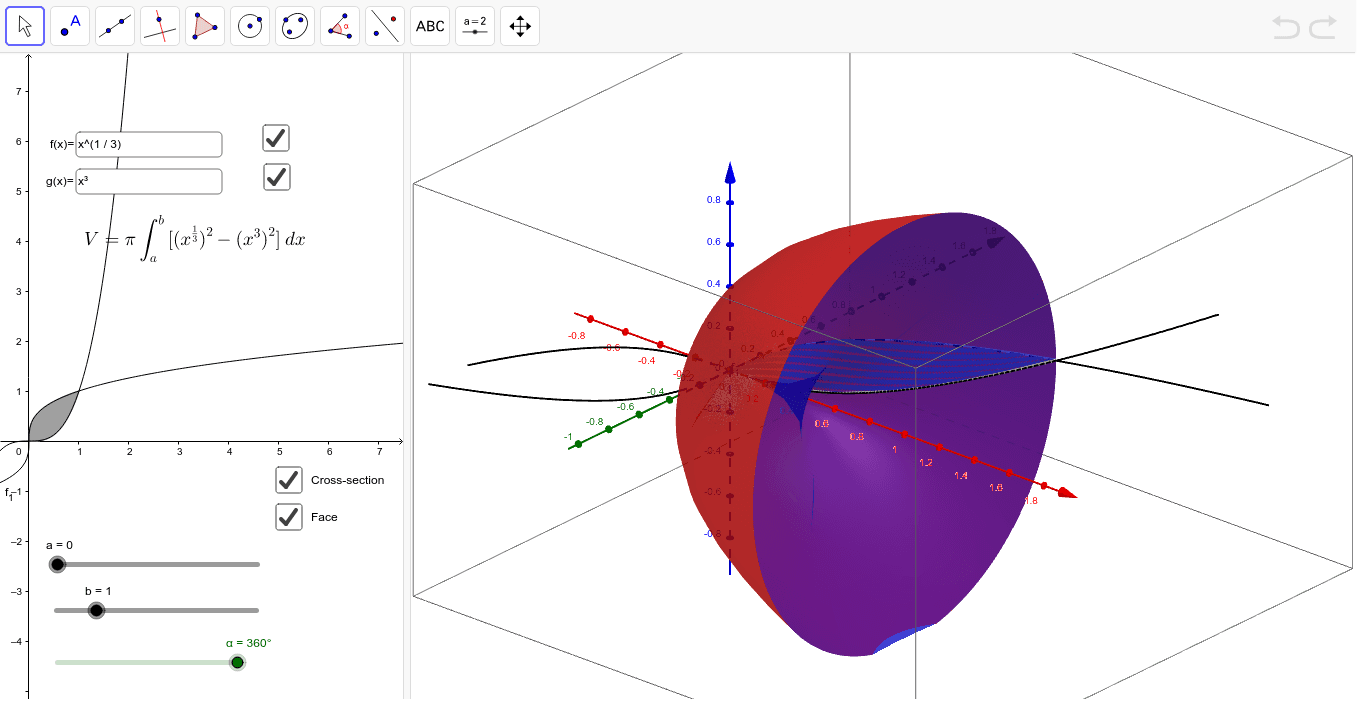
Task: Select the Move tool
Action: point(24,25)
